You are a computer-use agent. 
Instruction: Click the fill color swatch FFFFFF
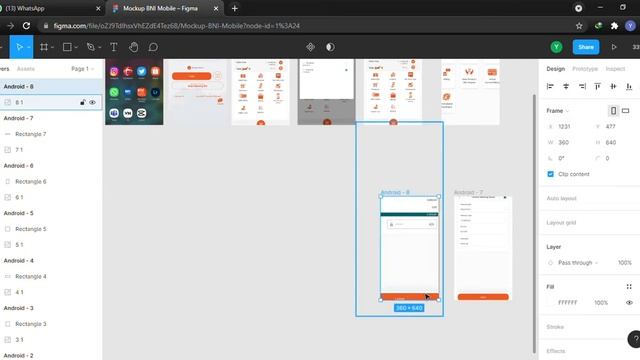click(550, 302)
